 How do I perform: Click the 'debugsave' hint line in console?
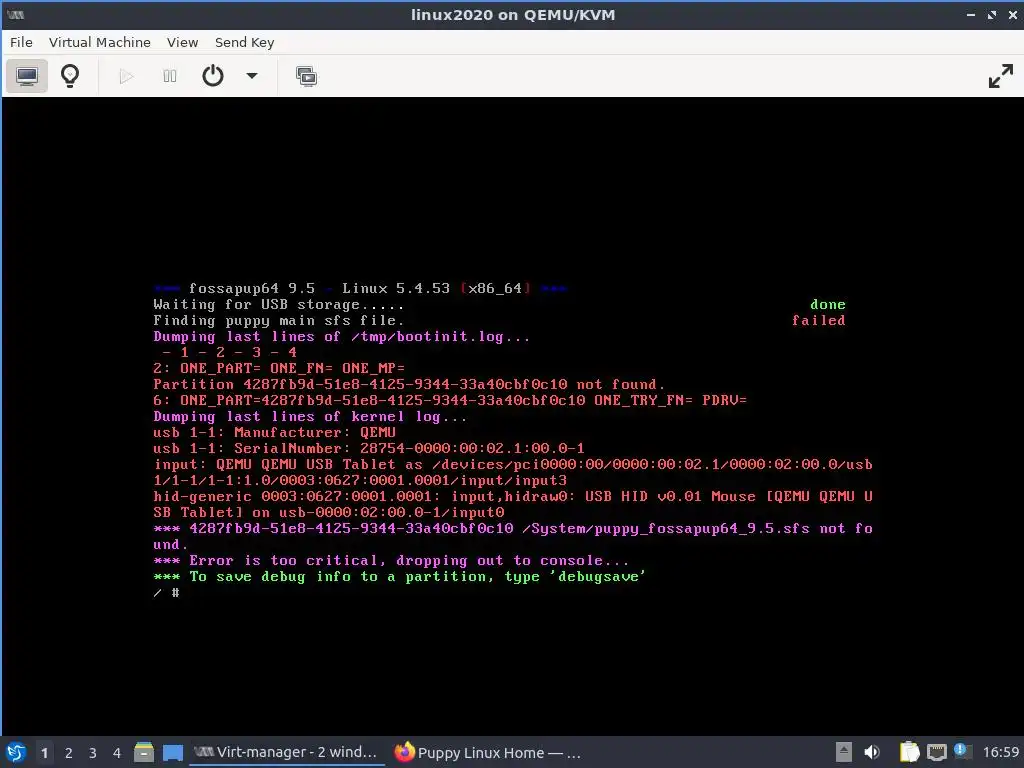(400, 577)
